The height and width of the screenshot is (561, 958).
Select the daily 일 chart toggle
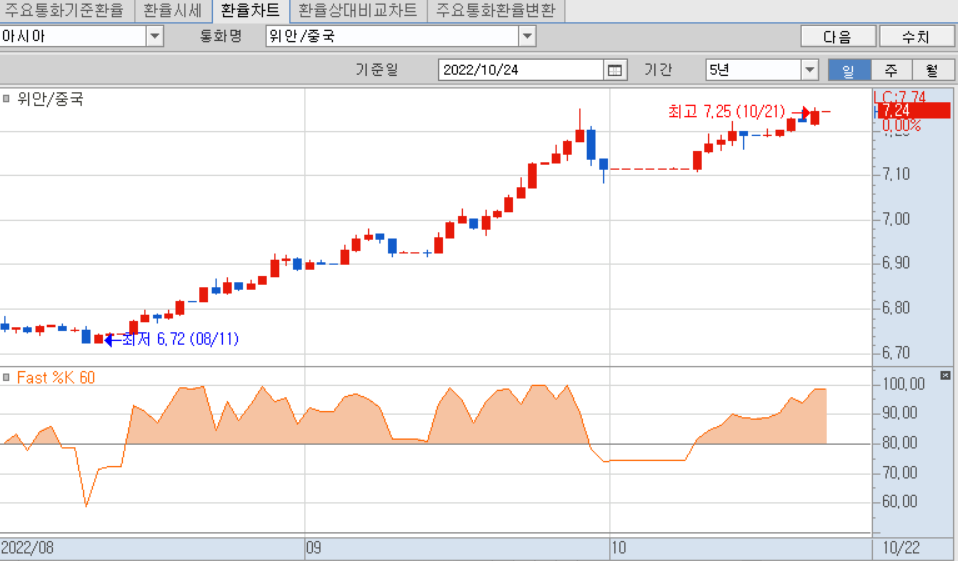pos(849,70)
